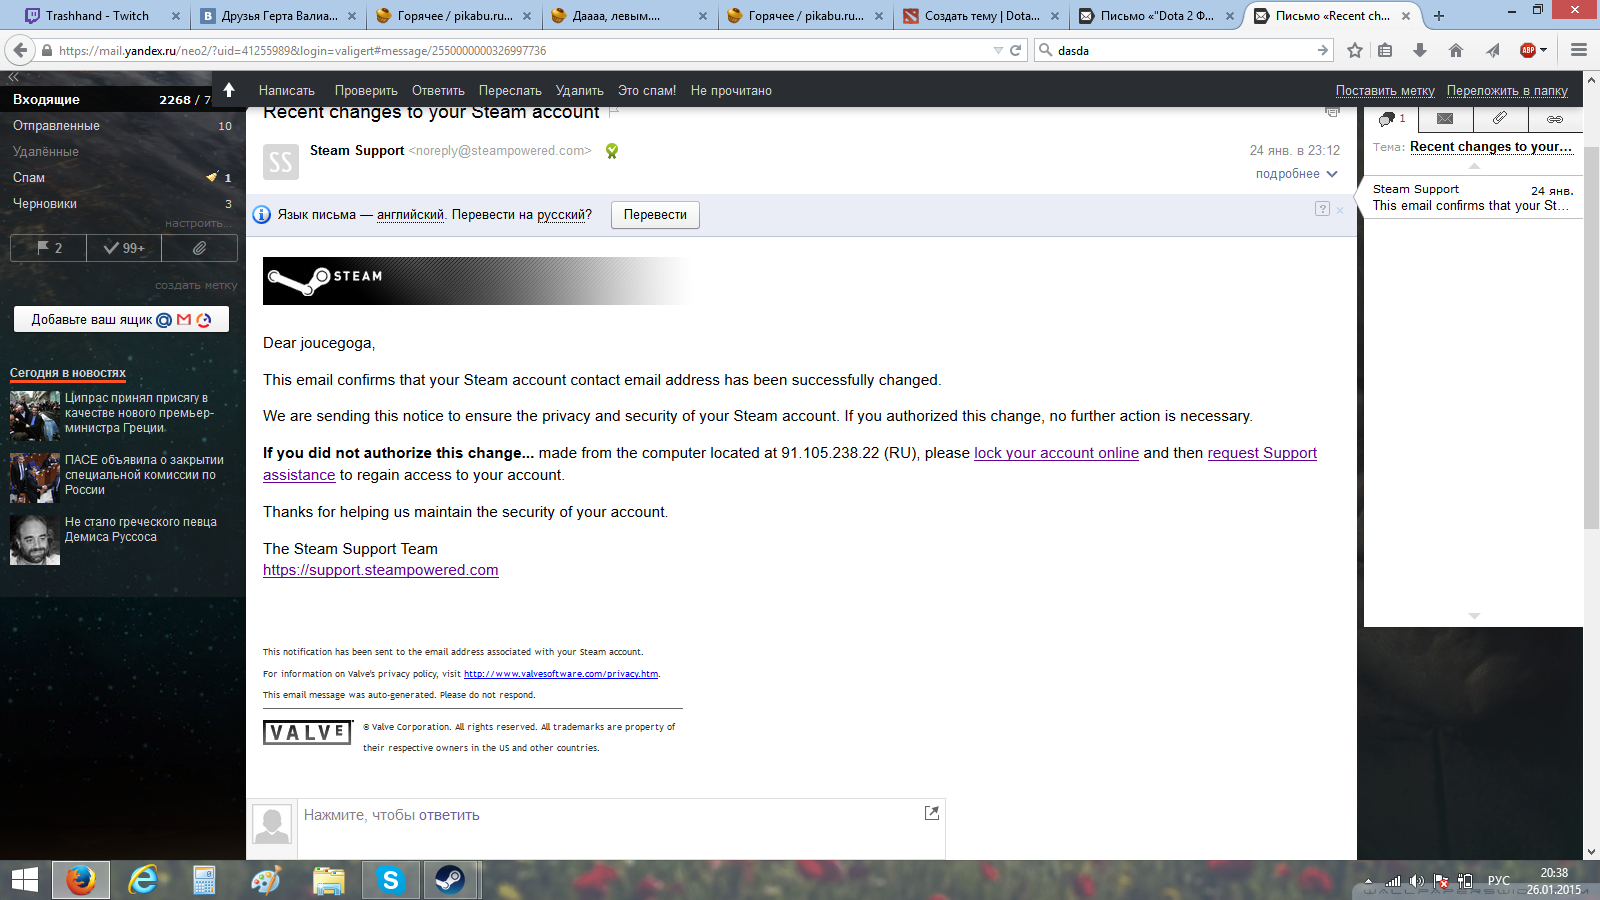This screenshot has width=1600, height=900.
Task: Open Steam from Windows taskbar
Action: coord(450,880)
